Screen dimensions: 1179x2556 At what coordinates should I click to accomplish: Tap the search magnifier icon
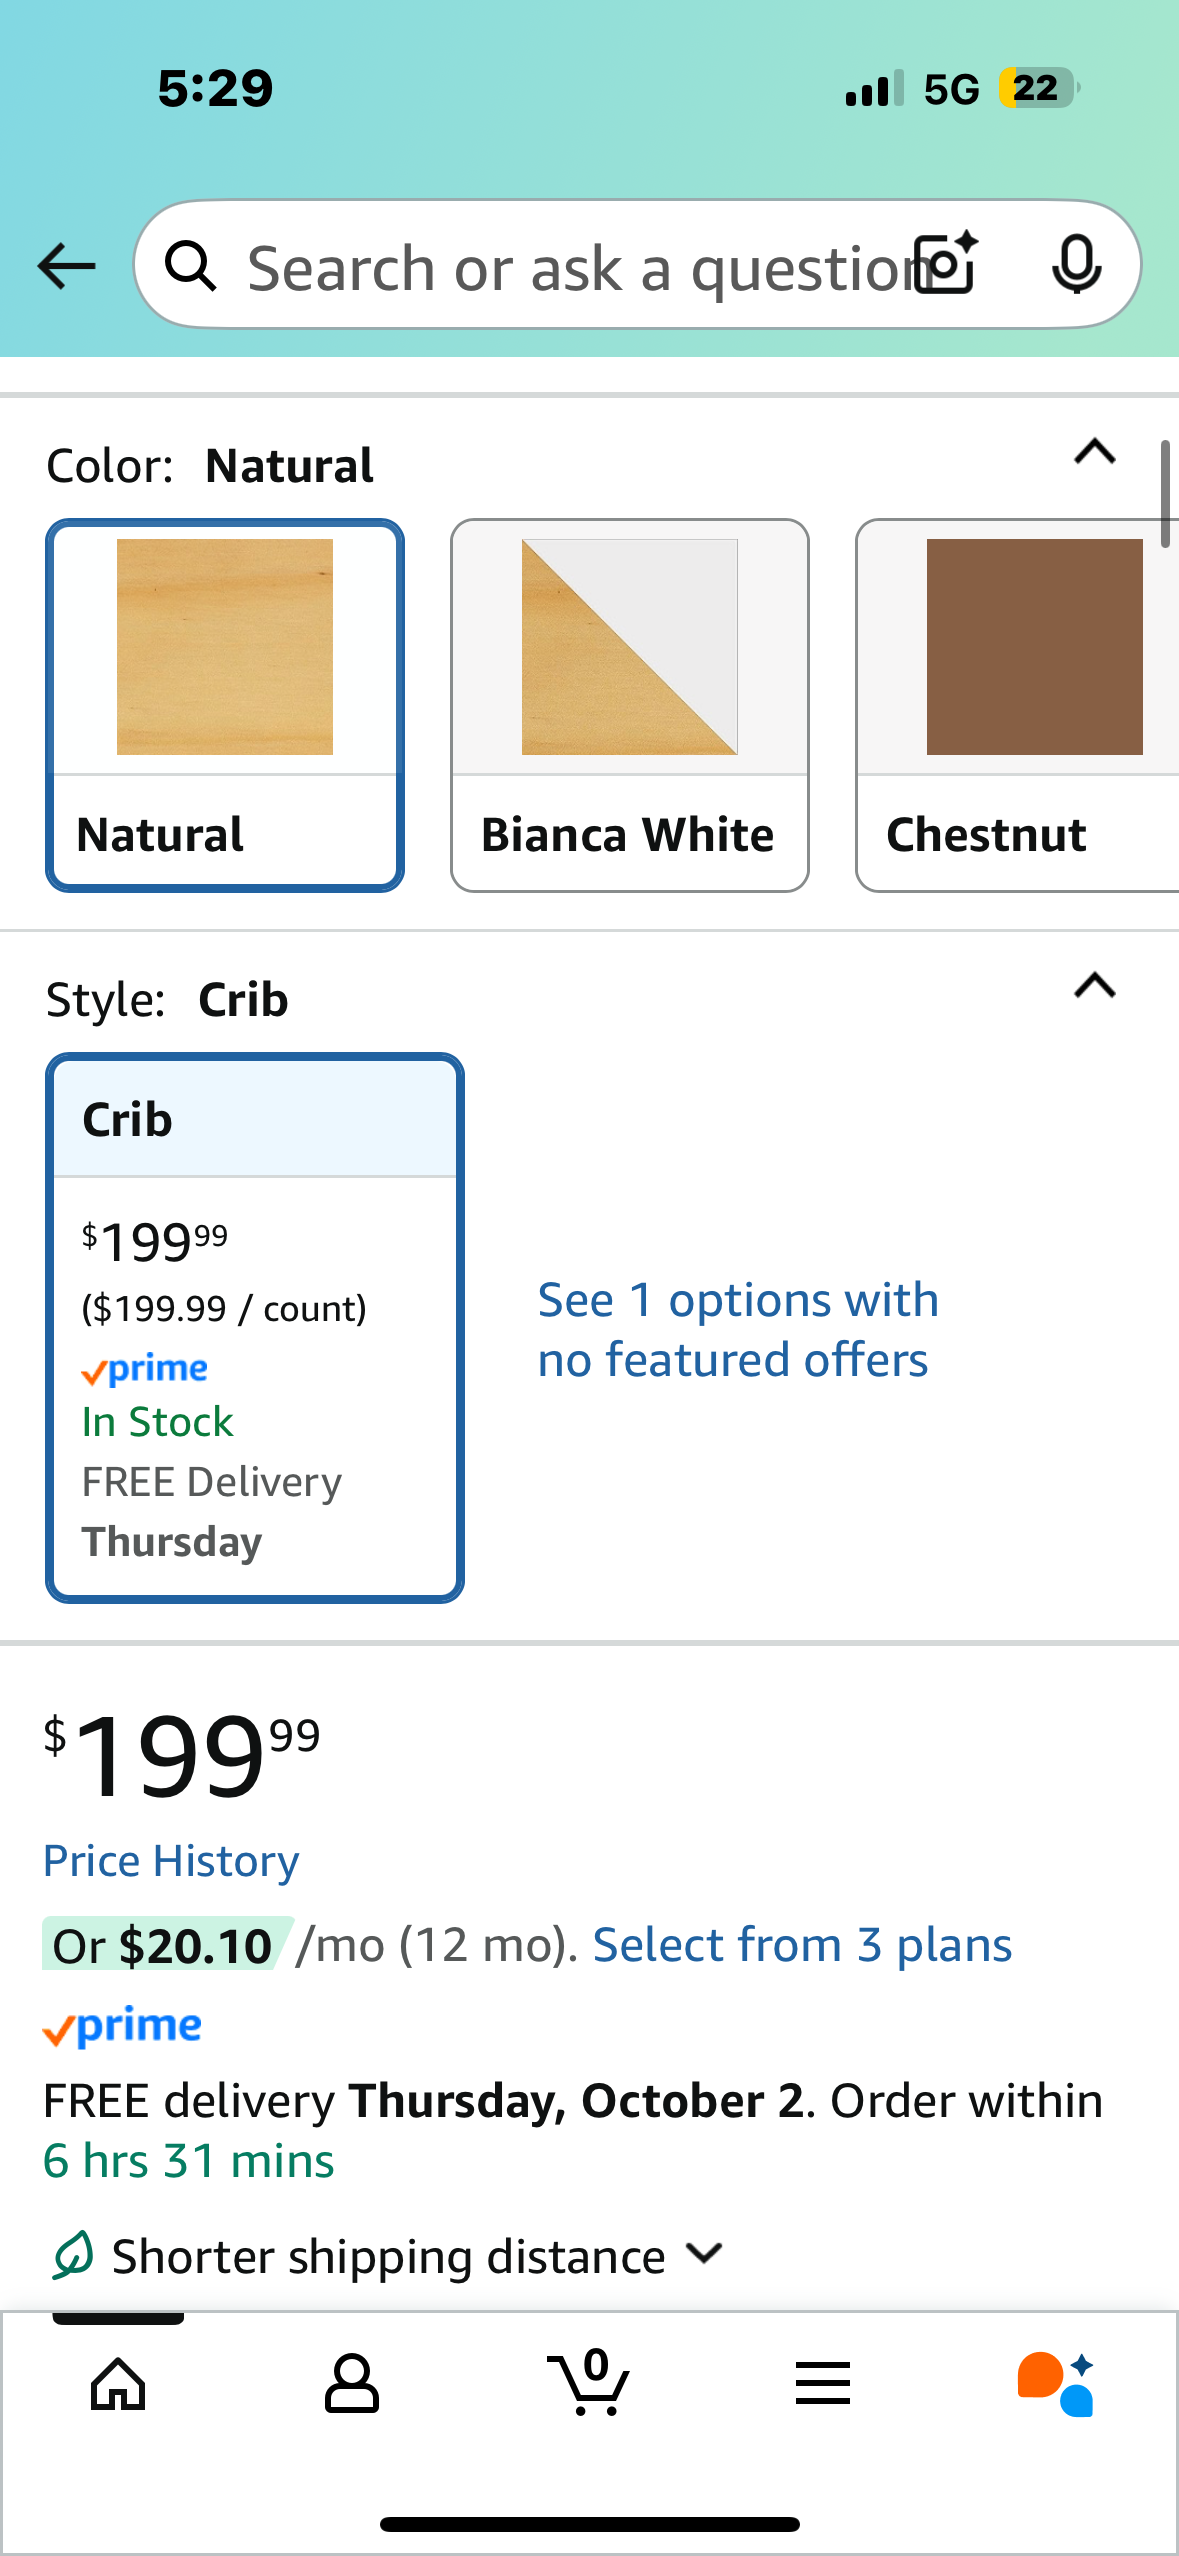pyautogui.click(x=190, y=266)
